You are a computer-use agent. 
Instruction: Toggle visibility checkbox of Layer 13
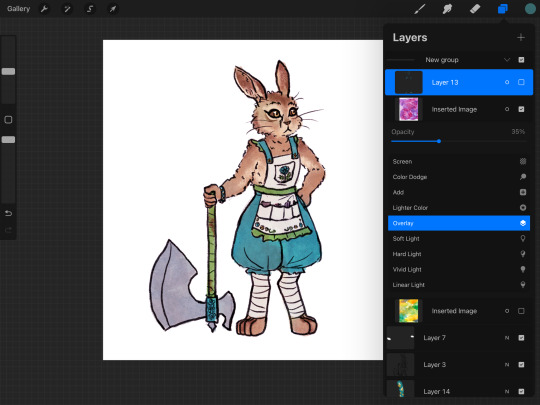[521, 82]
